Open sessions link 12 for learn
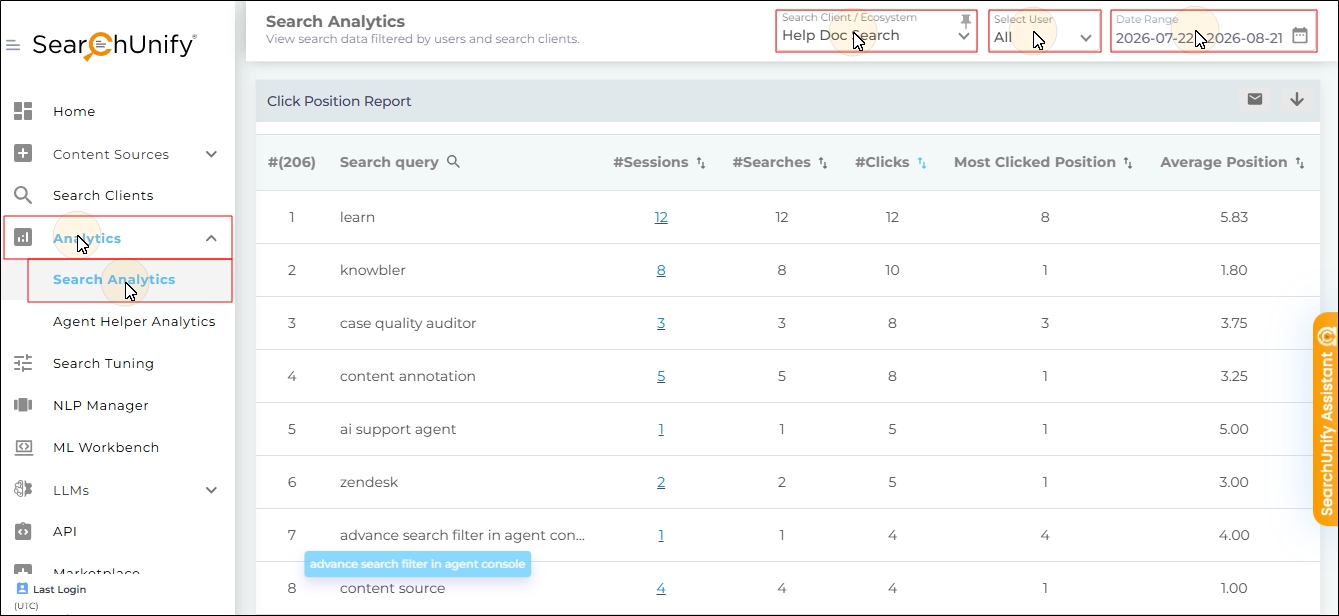1339x616 pixels. pyautogui.click(x=661, y=217)
